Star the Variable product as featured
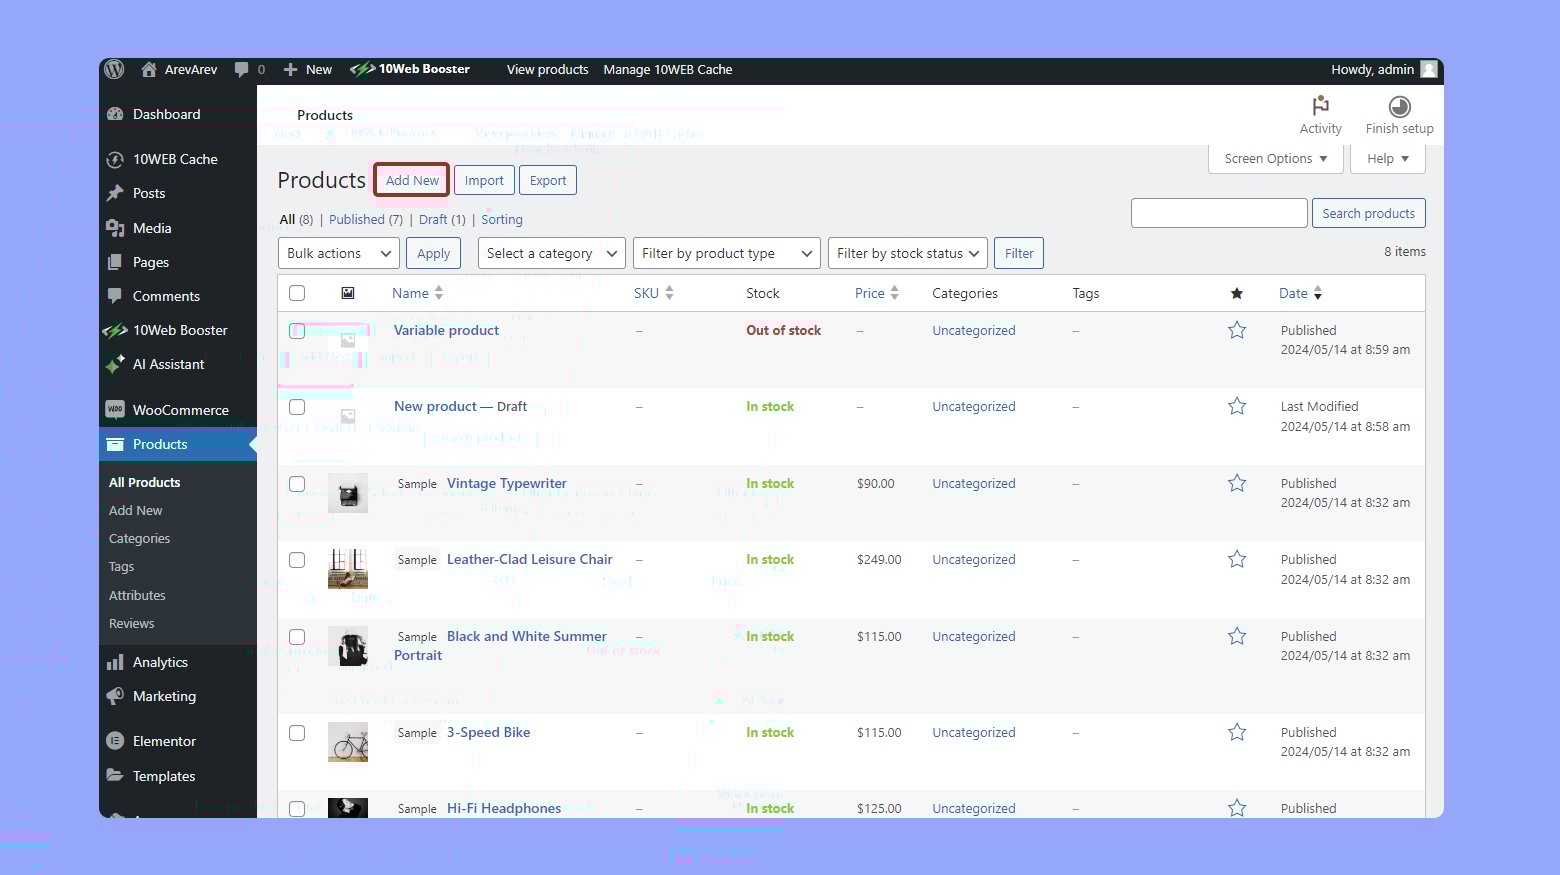The width and height of the screenshot is (1560, 875). [x=1237, y=330]
